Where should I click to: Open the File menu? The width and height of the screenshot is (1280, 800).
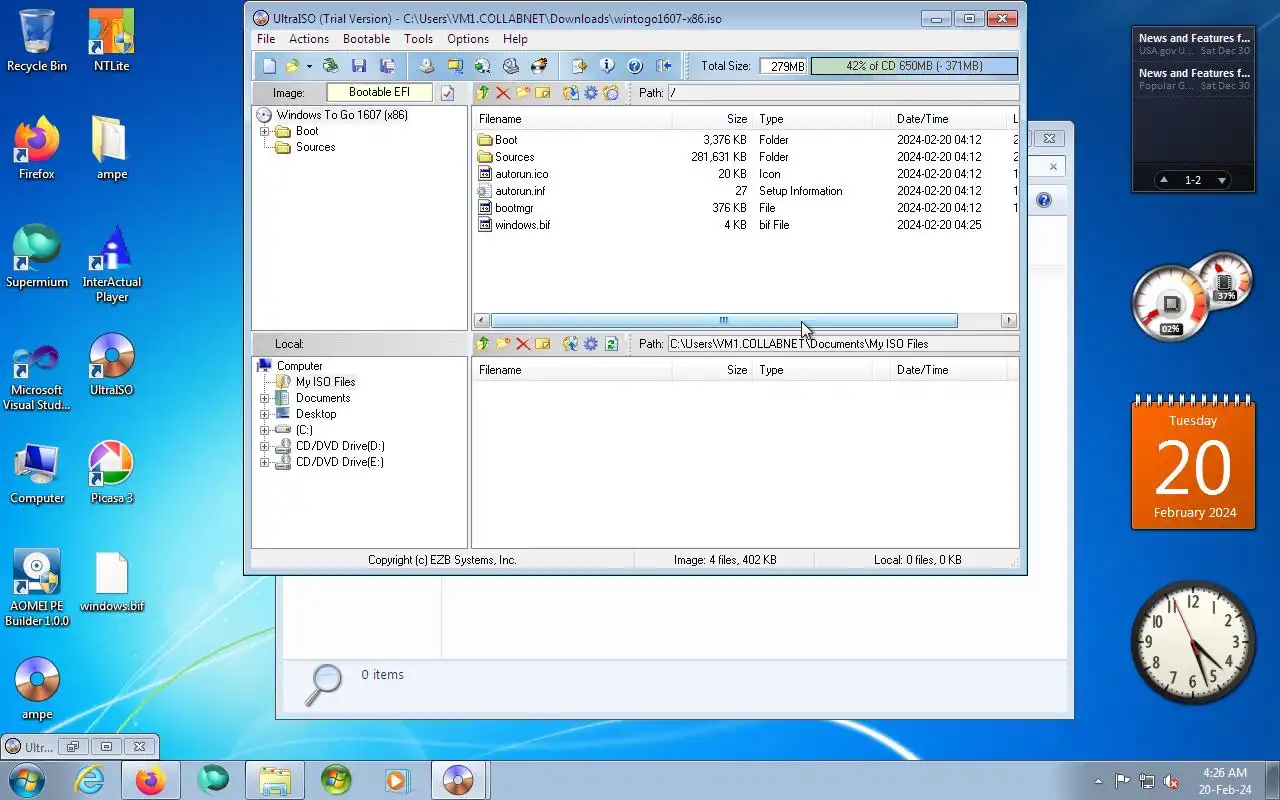(266, 39)
